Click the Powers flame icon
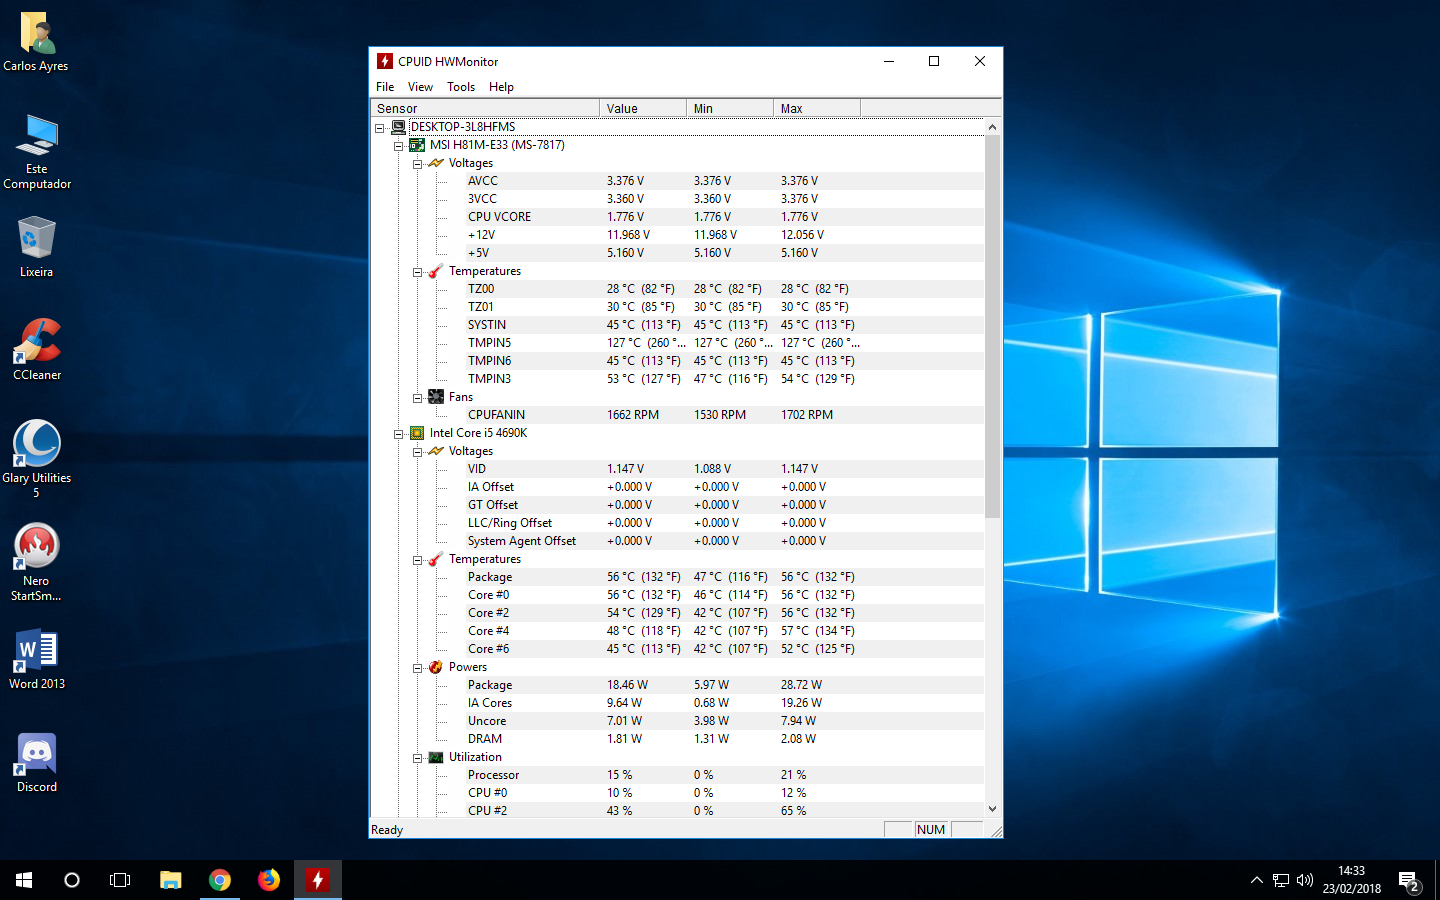Screen dimensions: 1440x900 (436, 667)
